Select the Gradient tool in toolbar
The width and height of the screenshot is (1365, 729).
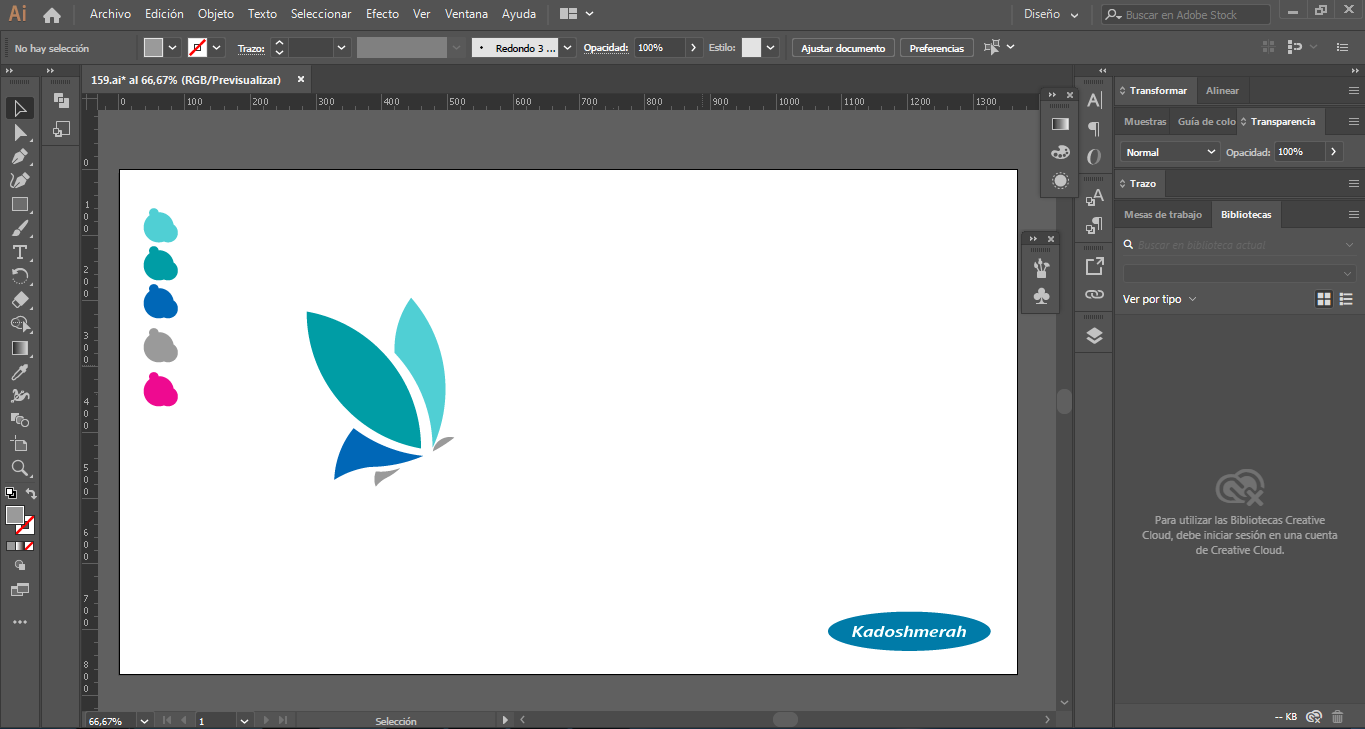[x=20, y=348]
